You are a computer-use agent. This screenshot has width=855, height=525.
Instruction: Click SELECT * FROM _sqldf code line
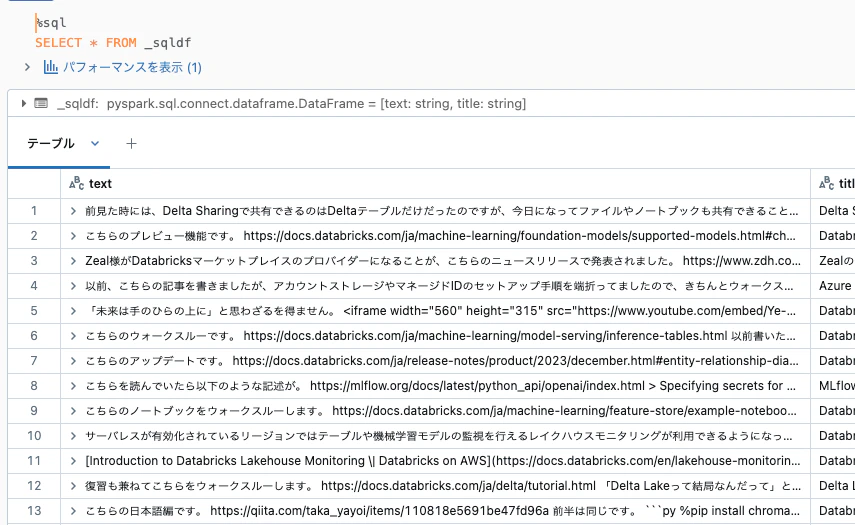click(113, 43)
